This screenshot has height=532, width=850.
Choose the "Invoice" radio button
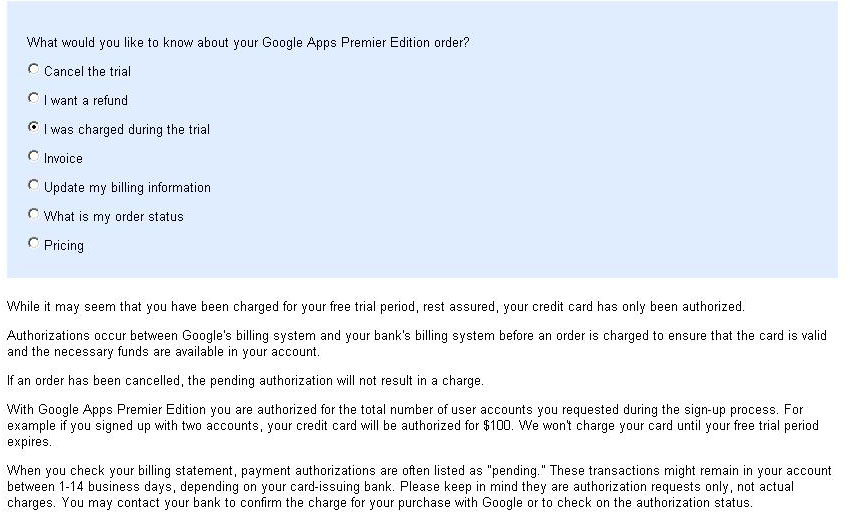[x=34, y=156]
